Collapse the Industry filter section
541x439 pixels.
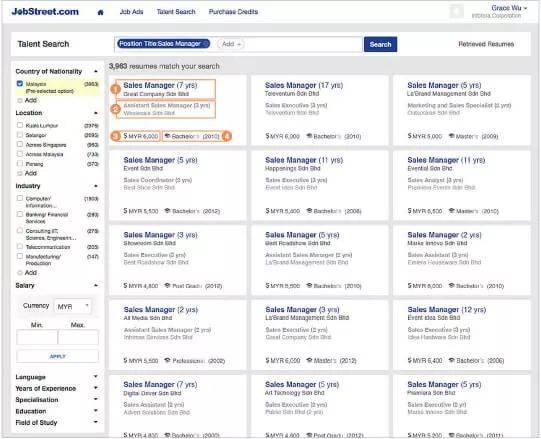point(96,186)
